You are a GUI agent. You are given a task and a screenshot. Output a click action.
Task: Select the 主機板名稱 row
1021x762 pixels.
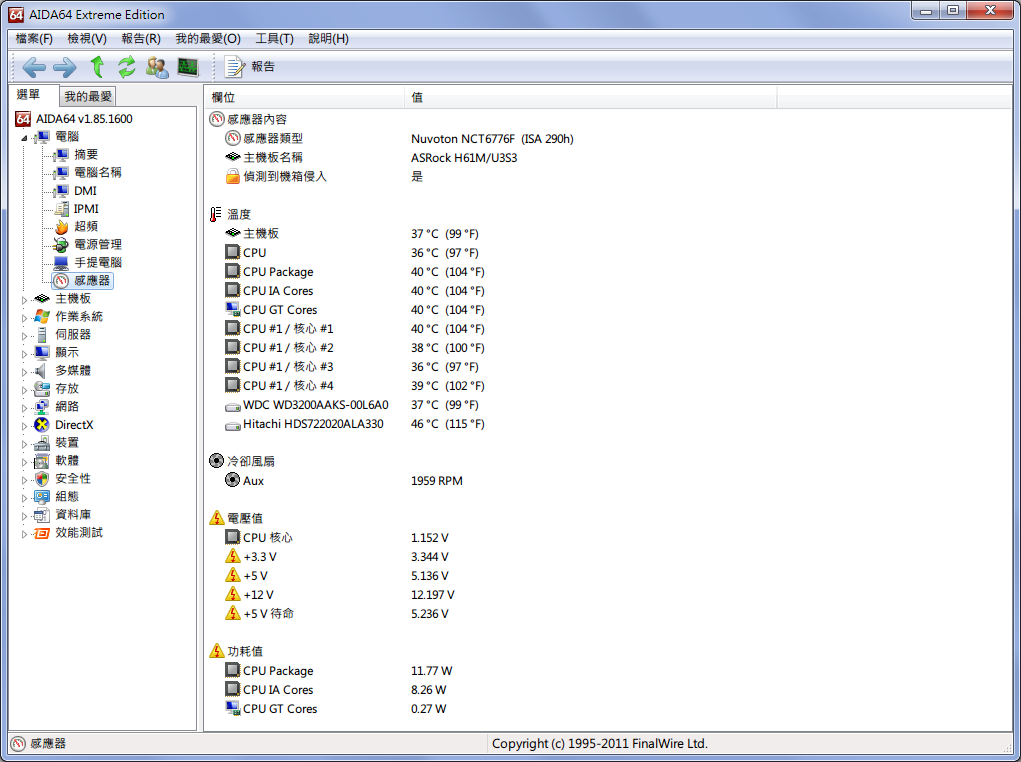[371, 157]
